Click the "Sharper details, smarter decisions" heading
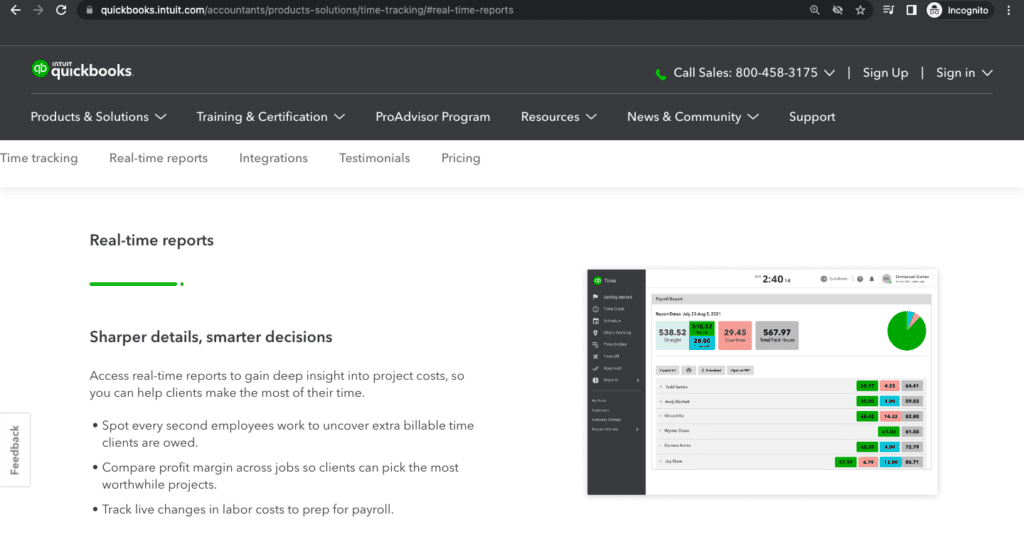This screenshot has width=1024, height=559. click(x=211, y=337)
